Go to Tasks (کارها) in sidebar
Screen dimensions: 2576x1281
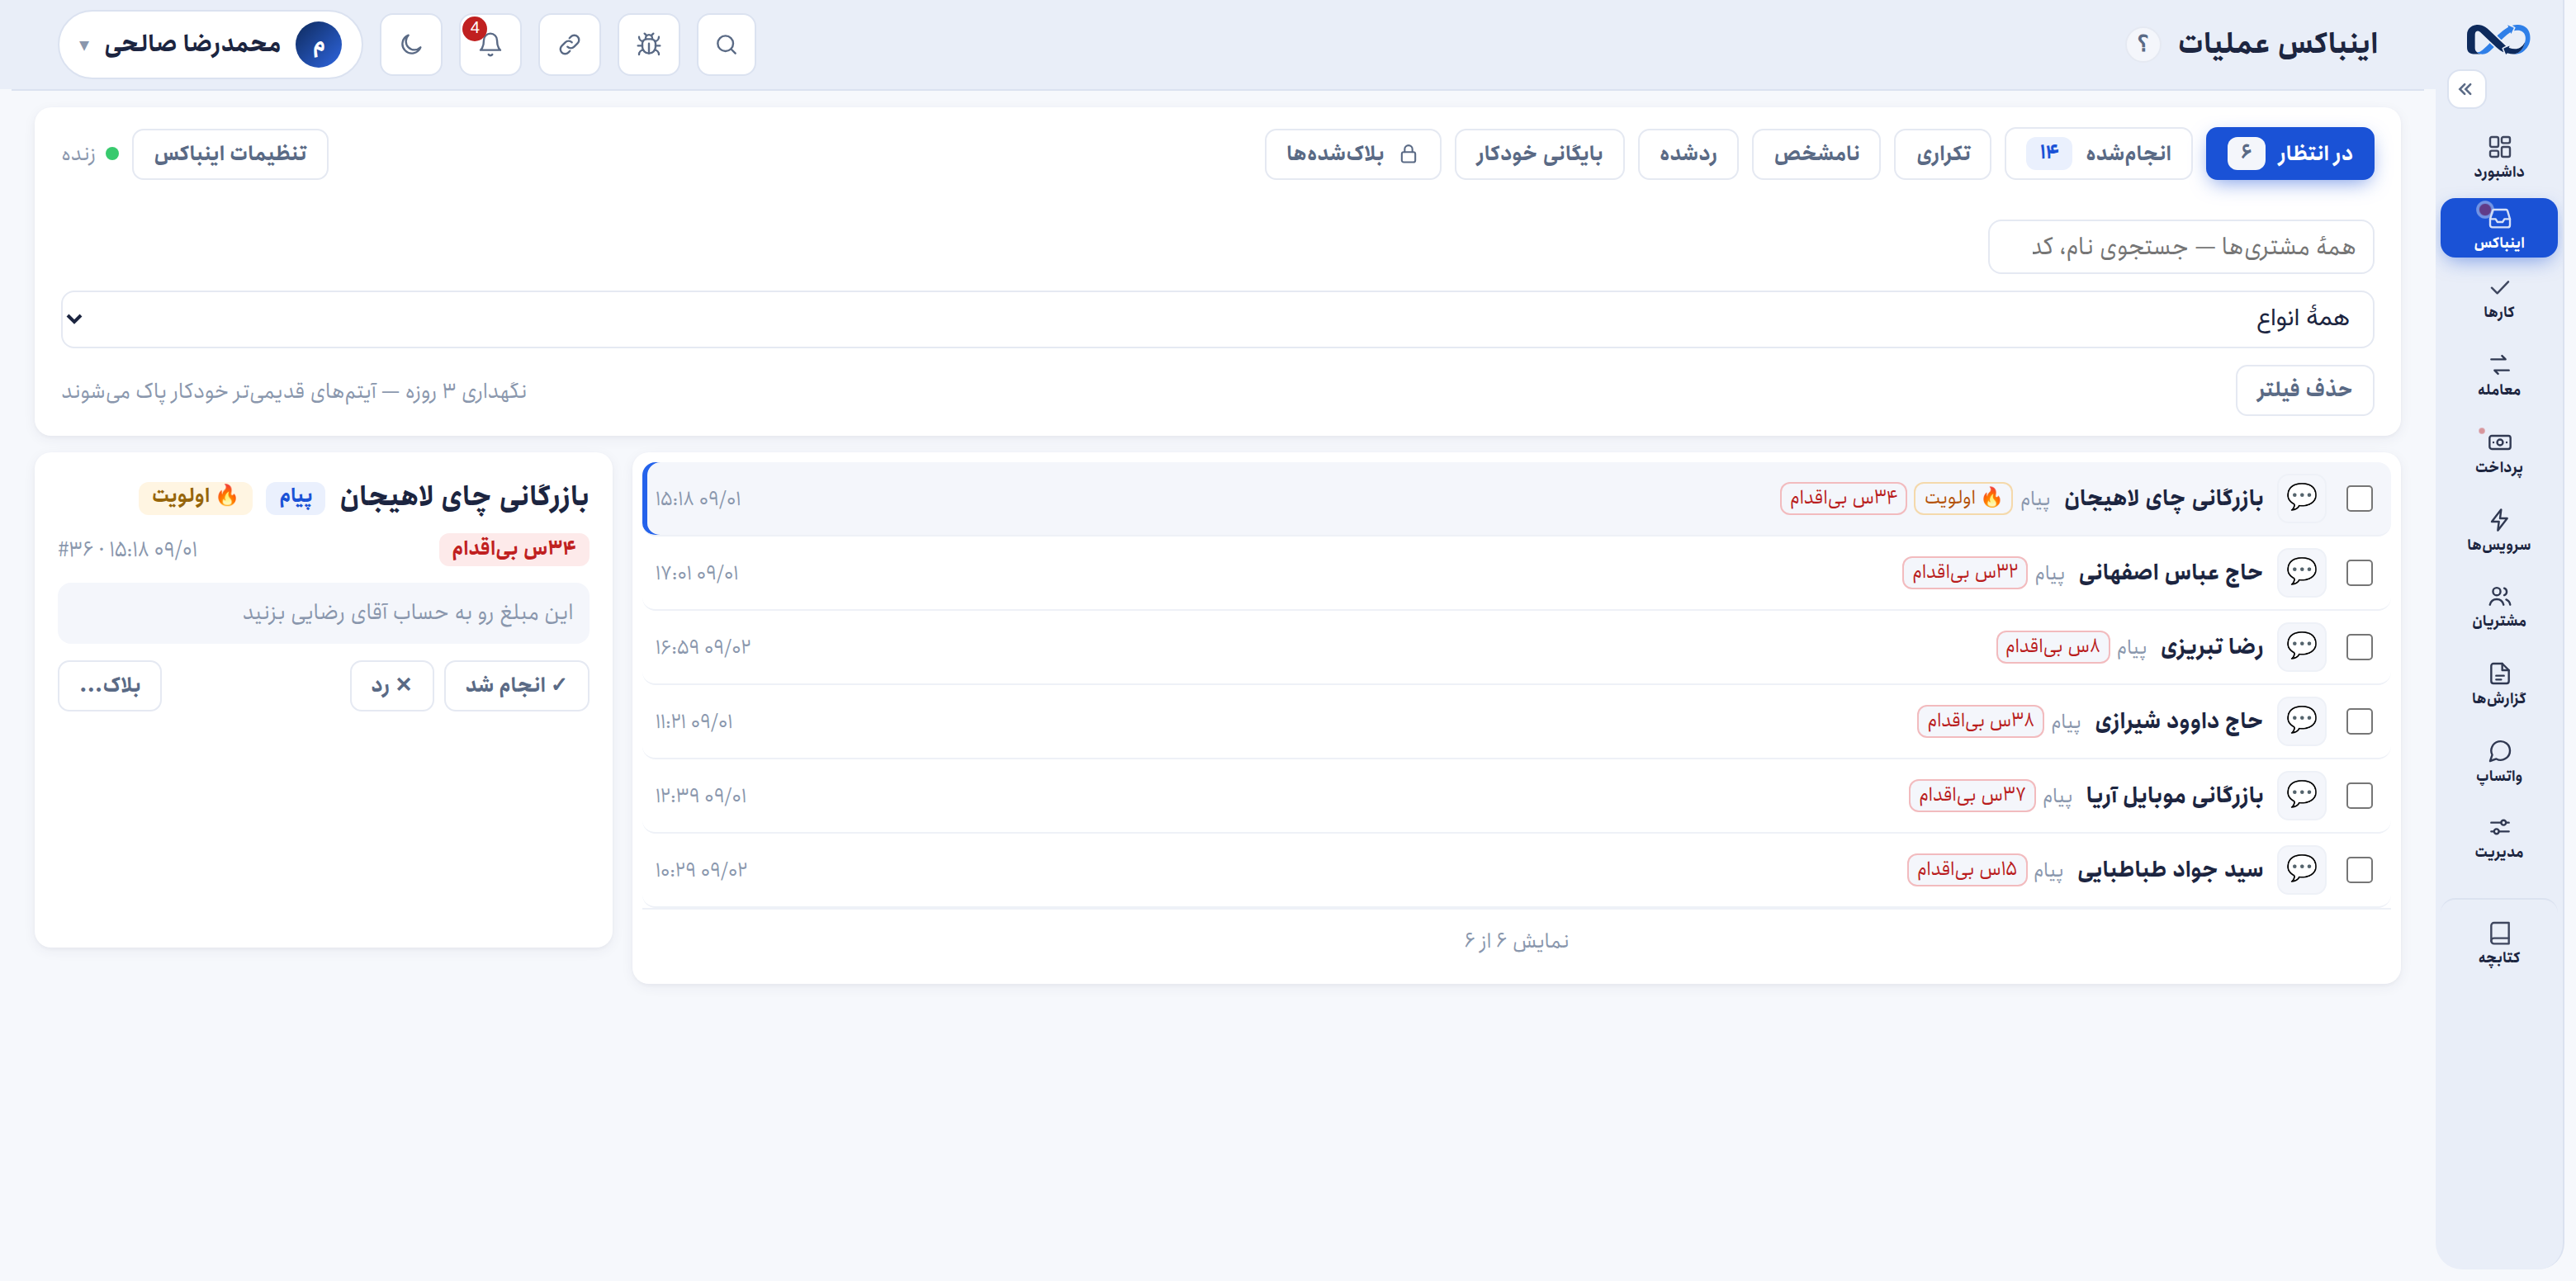(2498, 300)
